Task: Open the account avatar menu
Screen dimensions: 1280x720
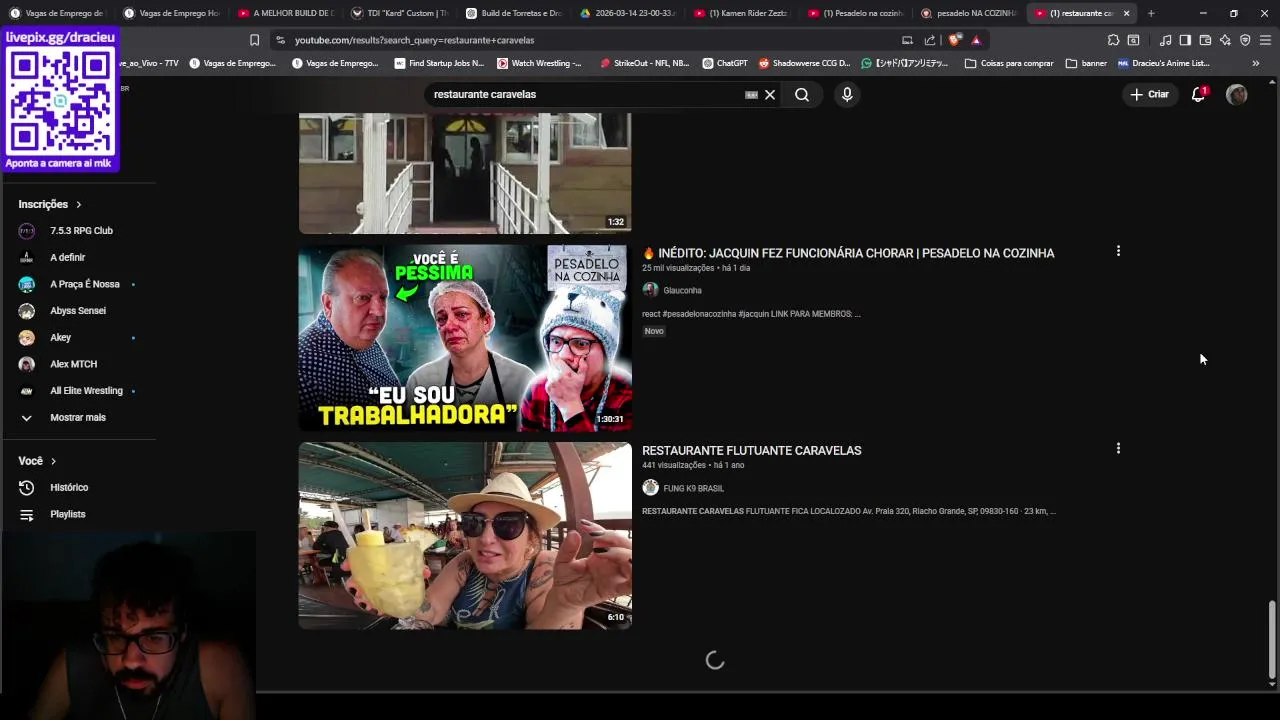Action: [x=1237, y=94]
